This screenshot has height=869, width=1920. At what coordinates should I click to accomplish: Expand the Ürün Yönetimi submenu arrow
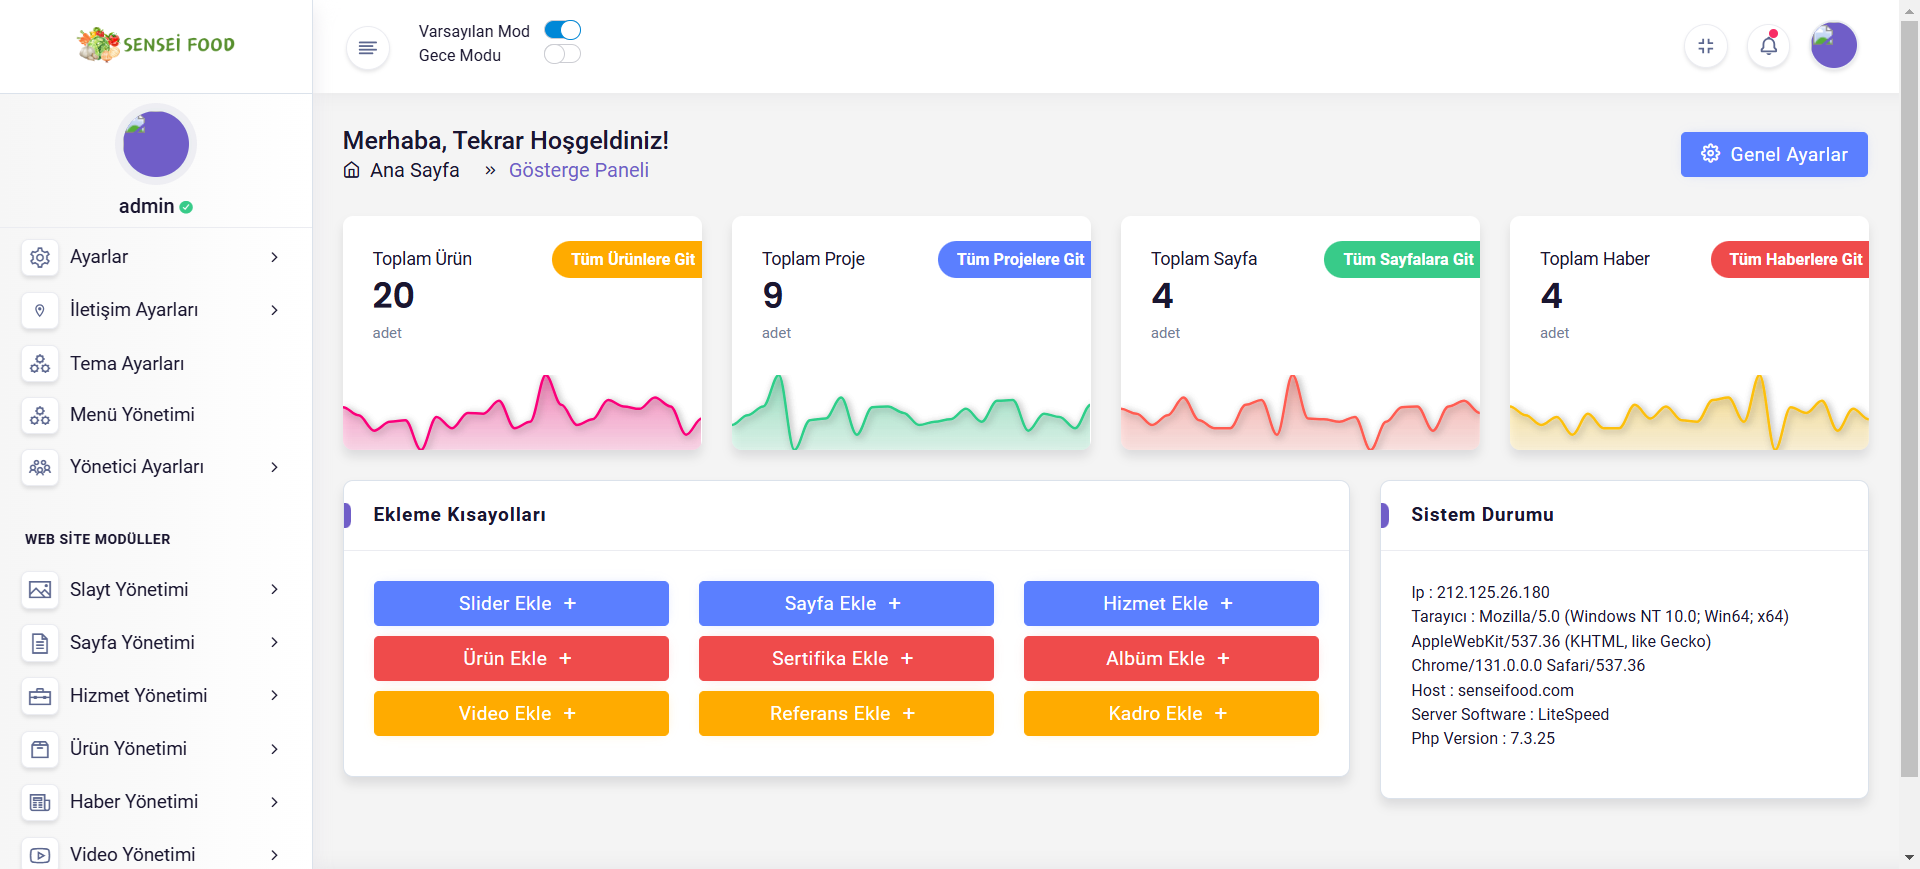click(x=274, y=749)
